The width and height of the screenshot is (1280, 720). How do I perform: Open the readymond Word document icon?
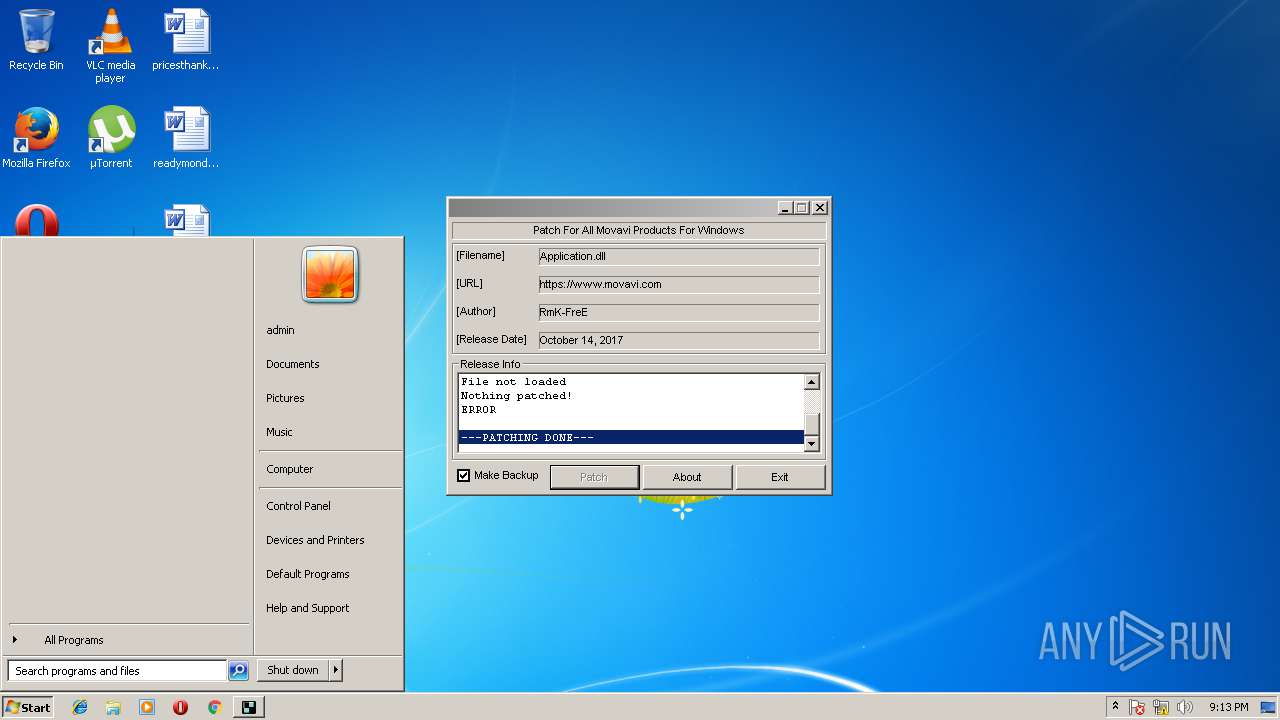(186, 138)
